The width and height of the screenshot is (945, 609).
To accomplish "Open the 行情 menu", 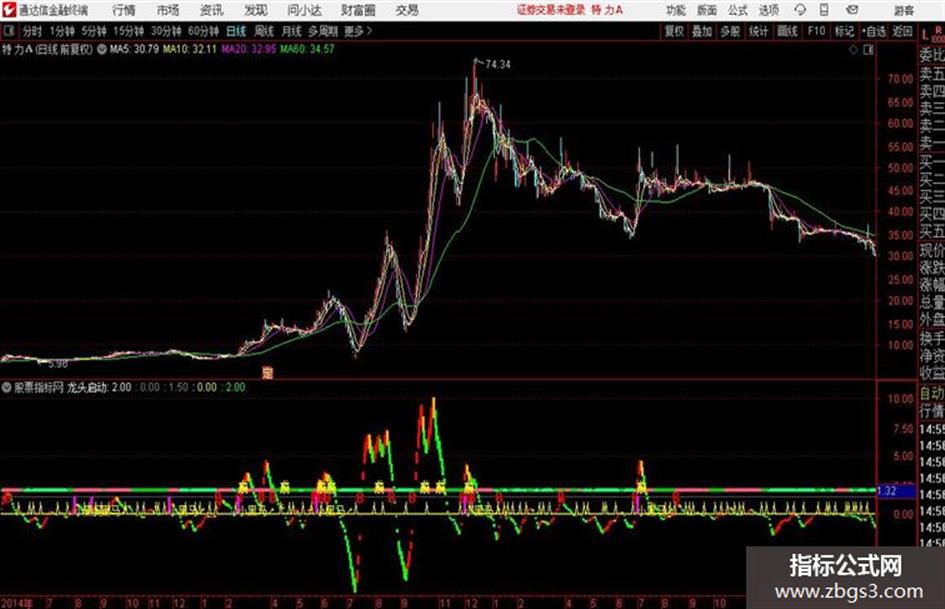I will pos(124,10).
